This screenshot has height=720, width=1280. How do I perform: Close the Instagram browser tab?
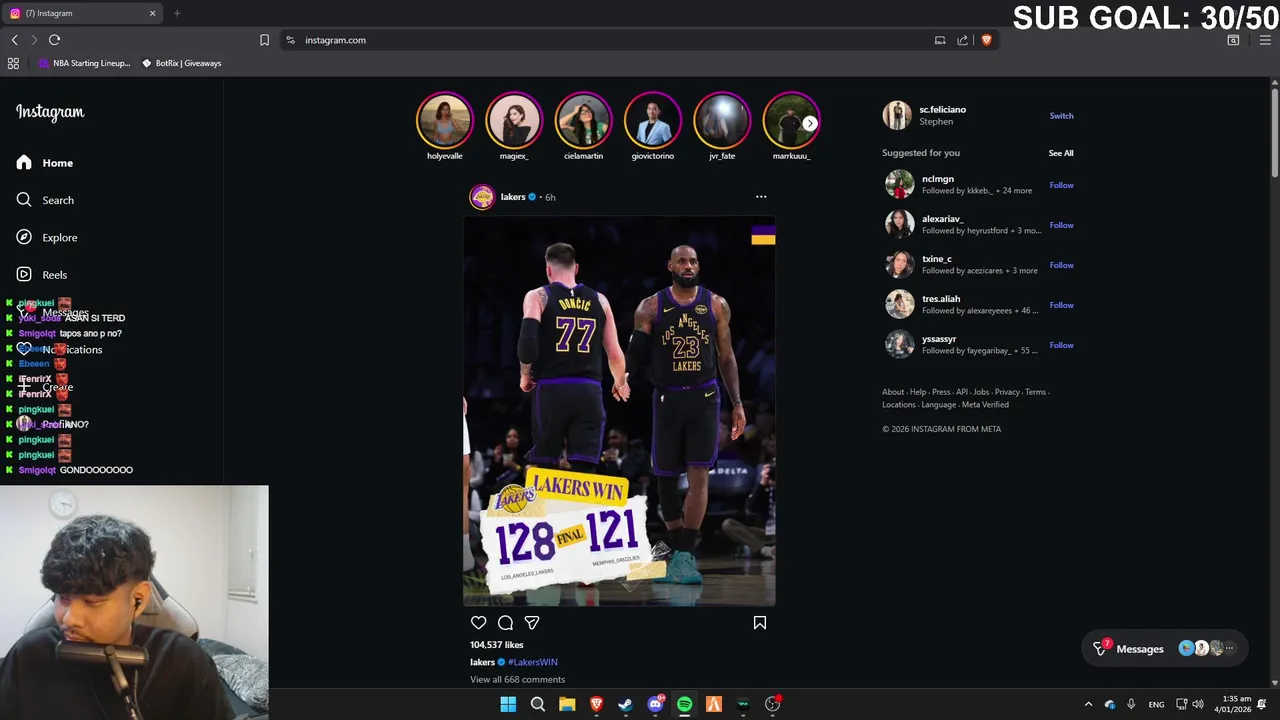pos(152,13)
